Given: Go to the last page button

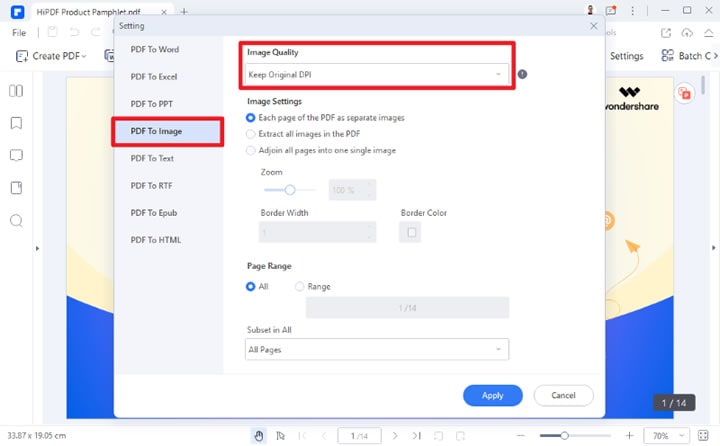Looking at the screenshot, I should tap(416, 435).
